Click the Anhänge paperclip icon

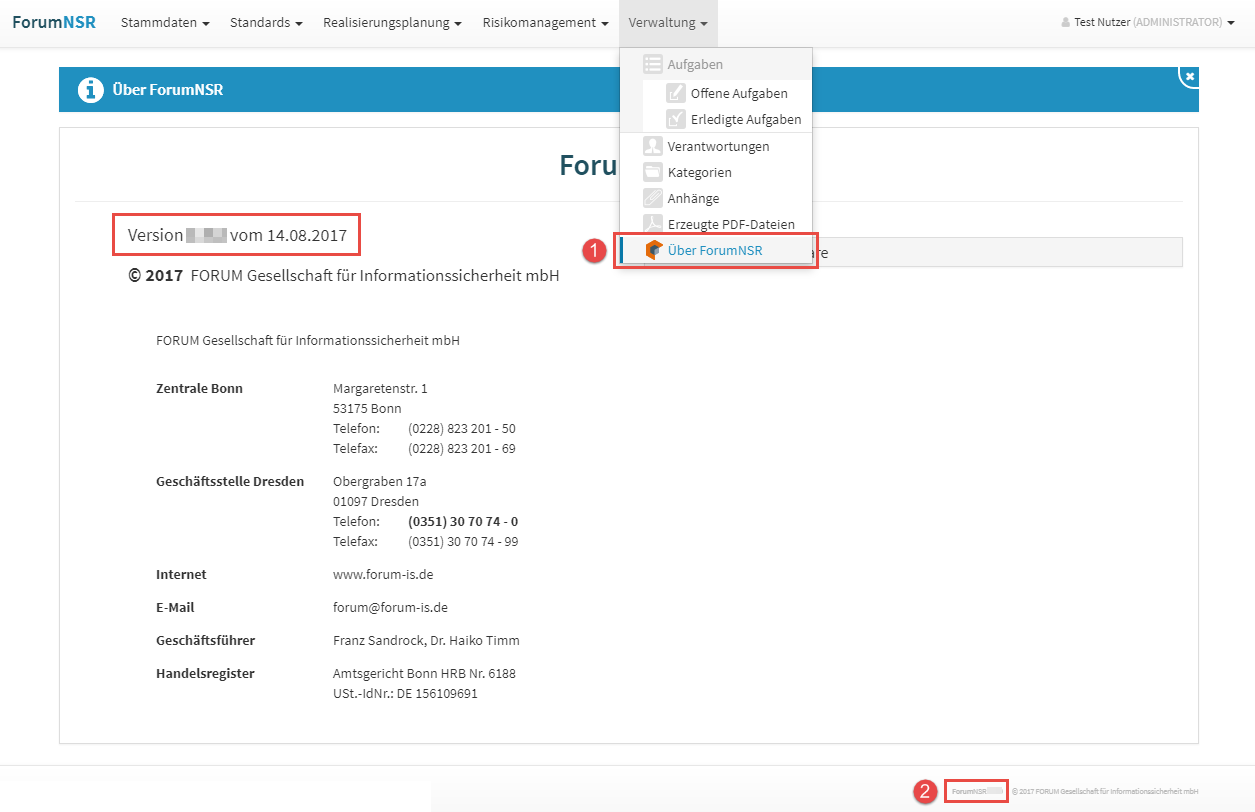click(x=653, y=198)
